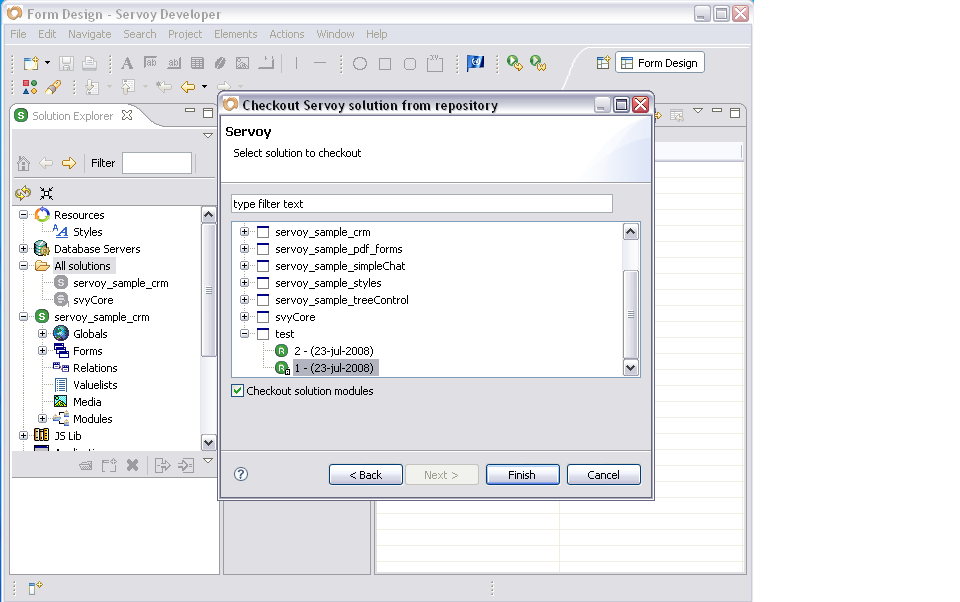960x602 pixels.
Task: Open the Navigate menu
Action: [89, 34]
